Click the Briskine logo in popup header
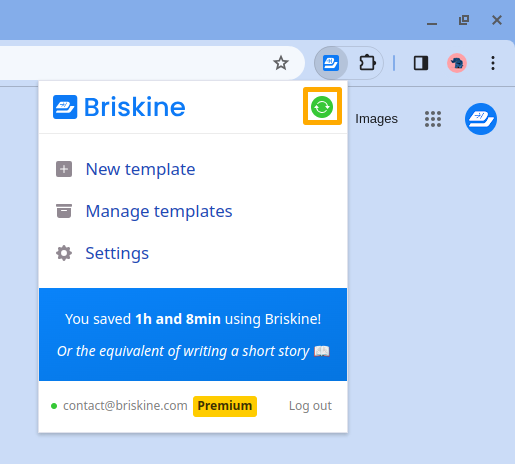Viewport: 515px width, 464px height. coord(65,107)
